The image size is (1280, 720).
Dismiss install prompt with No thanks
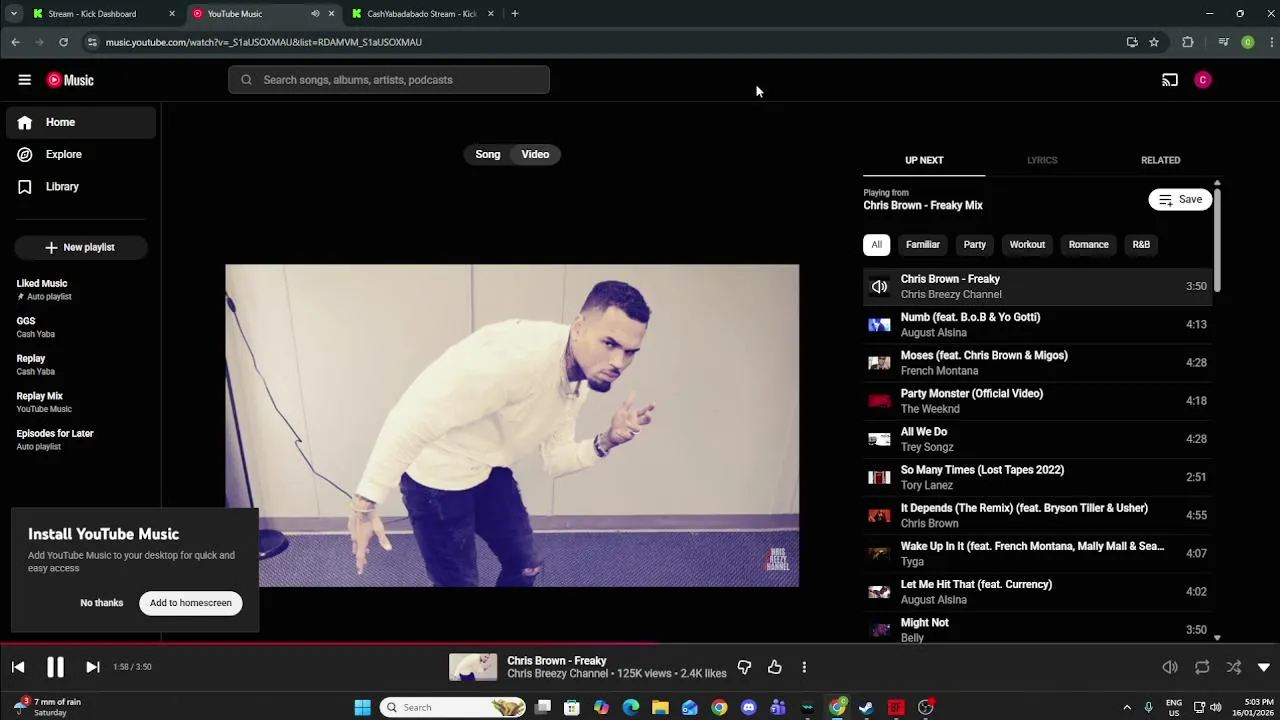tap(101, 603)
